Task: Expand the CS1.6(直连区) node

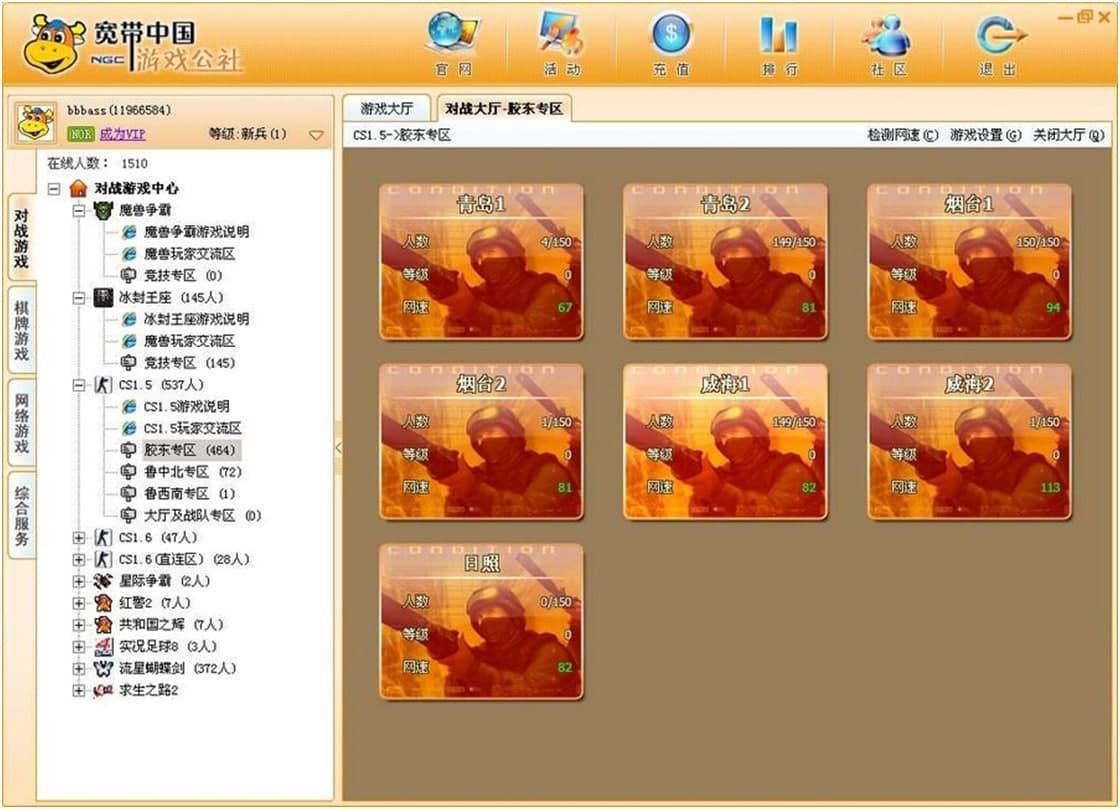Action: pos(79,560)
